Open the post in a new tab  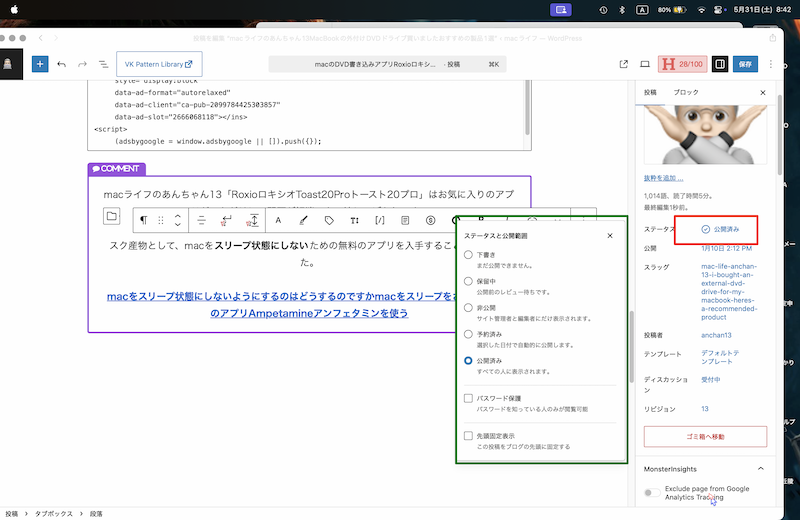(x=623, y=64)
